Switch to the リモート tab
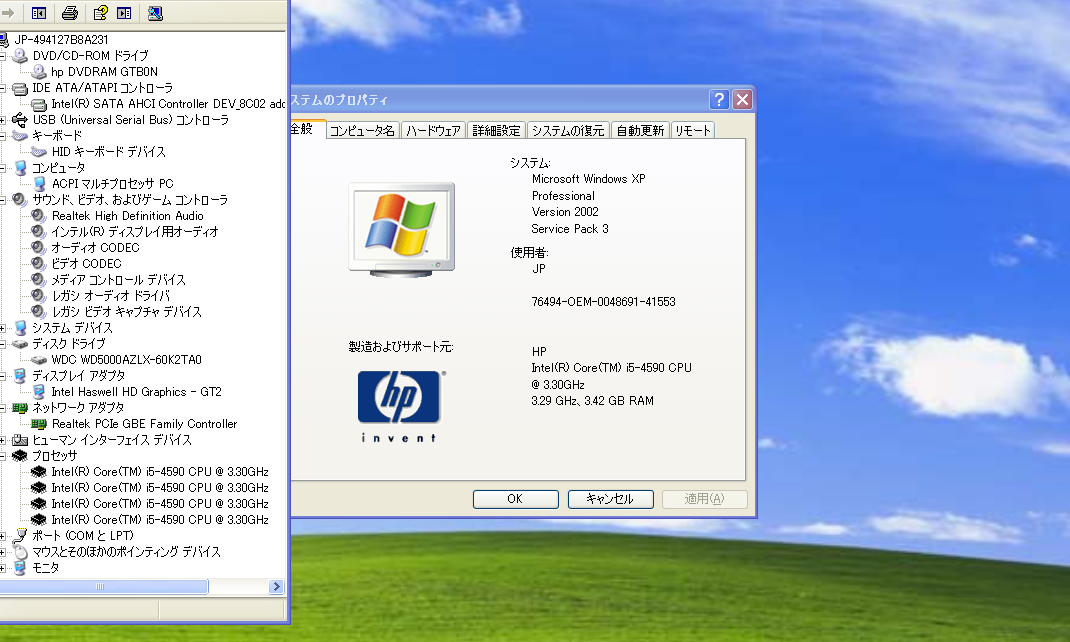This screenshot has width=1070, height=642. pos(693,130)
